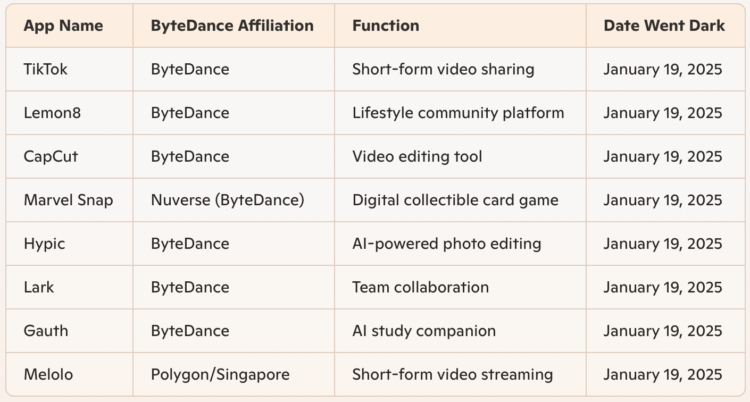This screenshot has width=750, height=402.
Task: Click the Nuverse (ByteDance) affiliation cell
Action: coord(227,200)
